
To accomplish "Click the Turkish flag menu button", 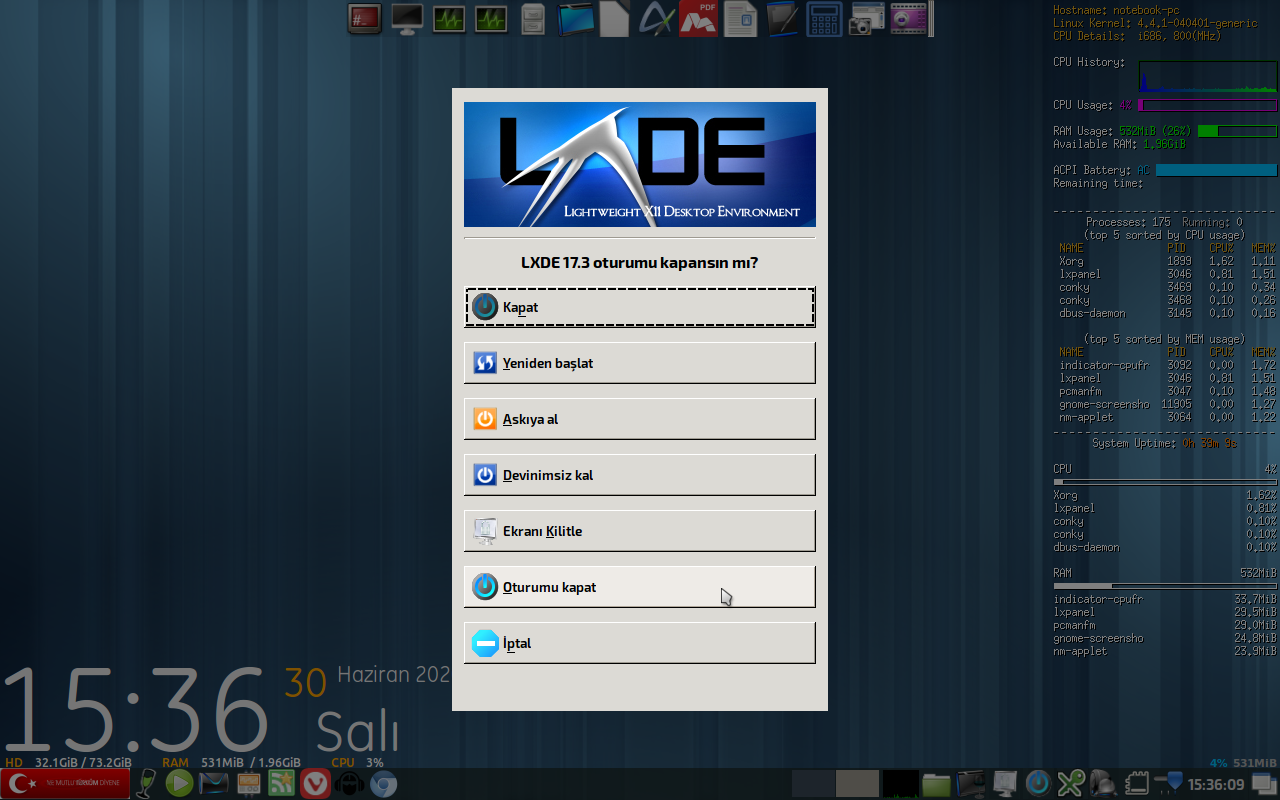I will (66, 784).
